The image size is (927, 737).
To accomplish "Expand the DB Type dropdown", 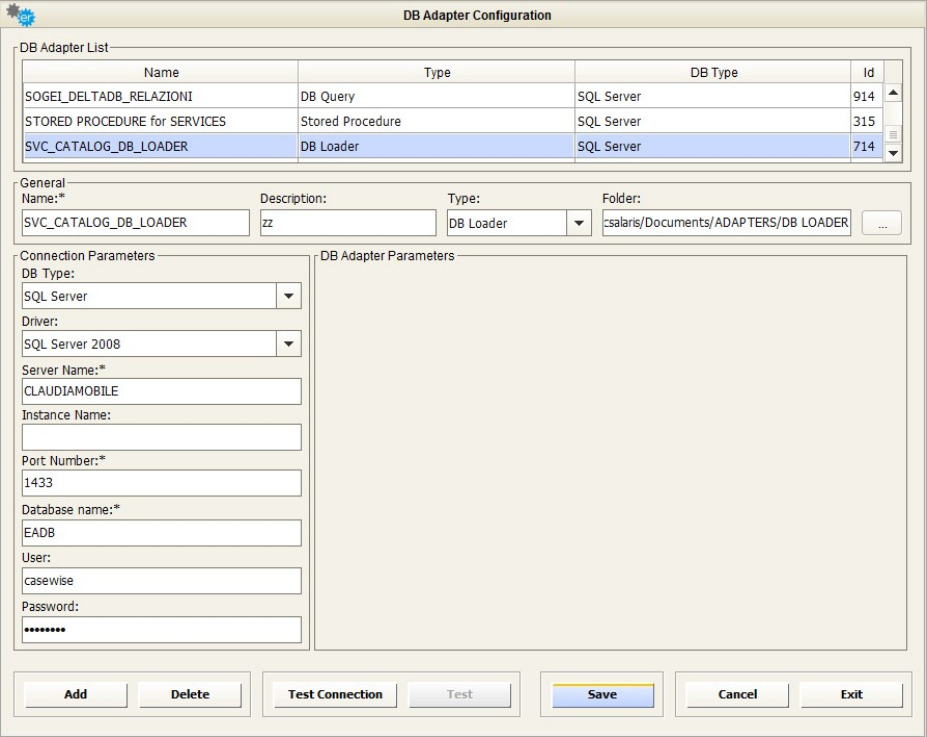I will pyautogui.click(x=288, y=296).
